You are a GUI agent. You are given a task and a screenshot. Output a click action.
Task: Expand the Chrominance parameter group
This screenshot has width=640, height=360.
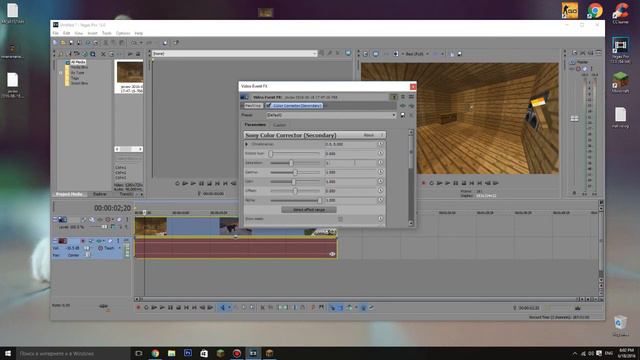pos(247,144)
